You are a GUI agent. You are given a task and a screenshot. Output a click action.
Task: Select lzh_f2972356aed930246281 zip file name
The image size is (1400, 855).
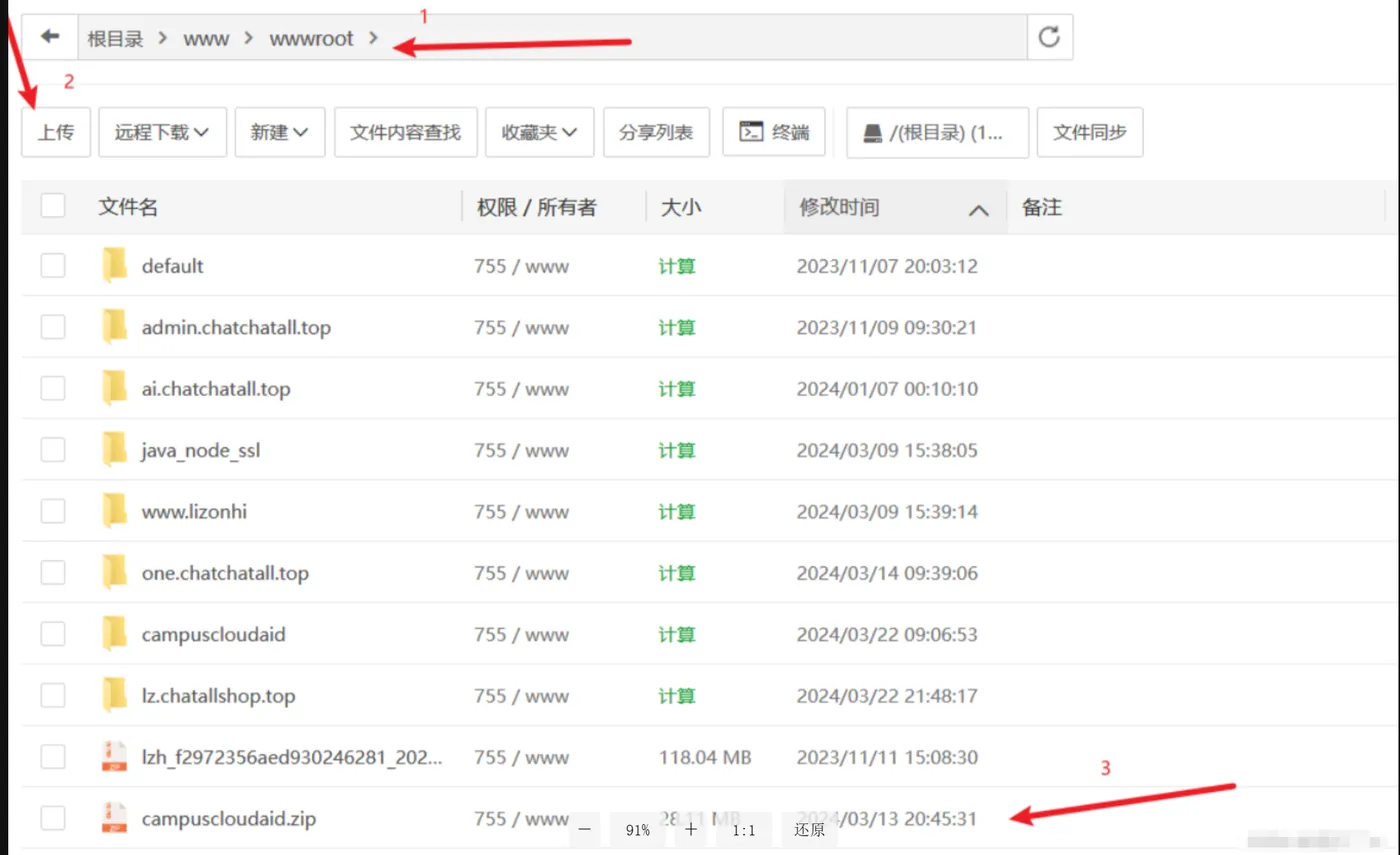[292, 758]
